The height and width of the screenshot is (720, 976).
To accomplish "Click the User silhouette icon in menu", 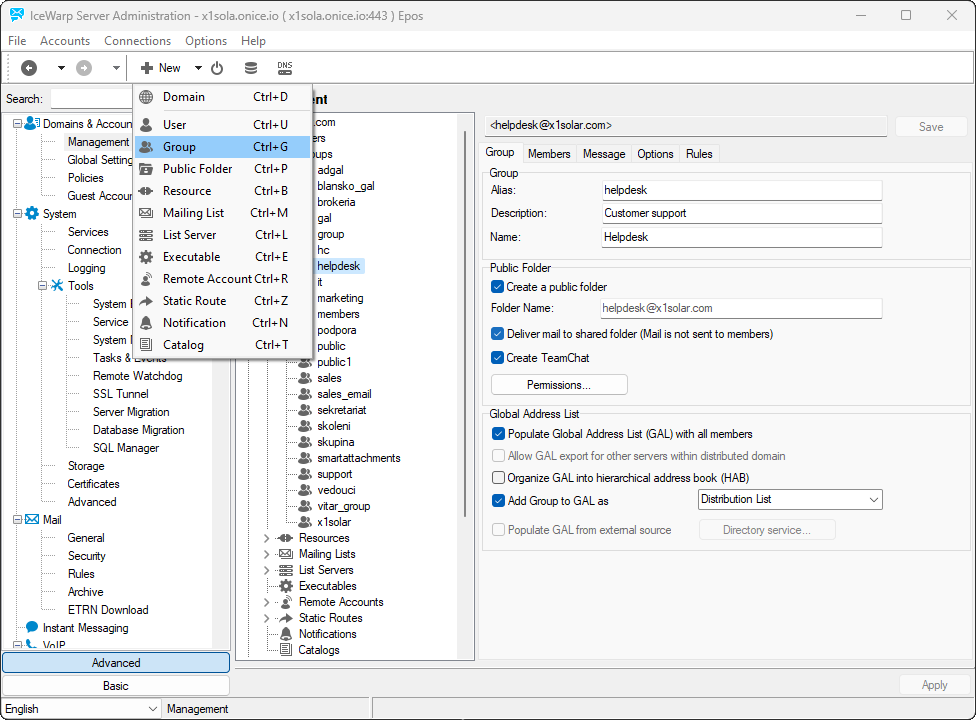I will point(146,125).
